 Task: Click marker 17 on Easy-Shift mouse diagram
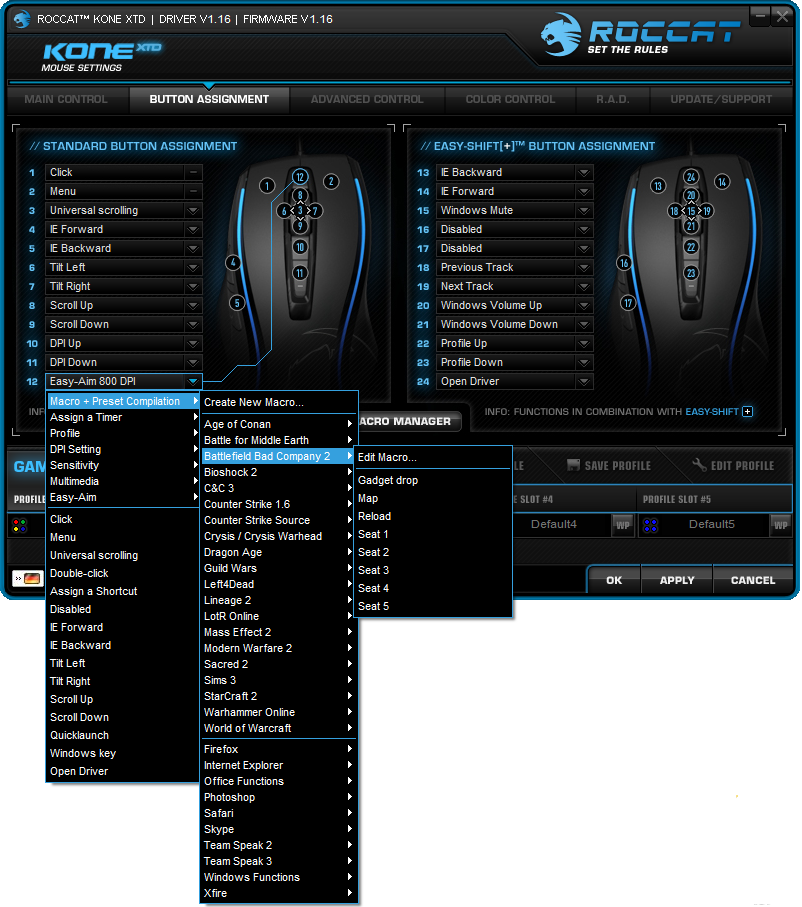click(x=628, y=303)
